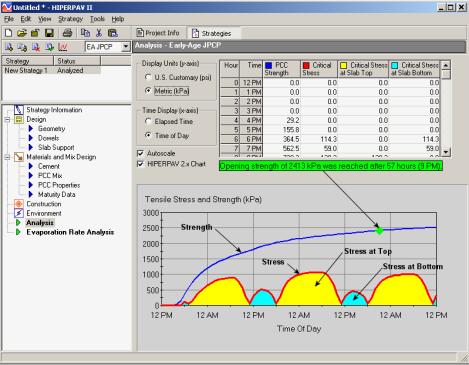Image resolution: width=469 pixels, height=365 pixels.
Task: Click the Time column header
Action: point(251,69)
